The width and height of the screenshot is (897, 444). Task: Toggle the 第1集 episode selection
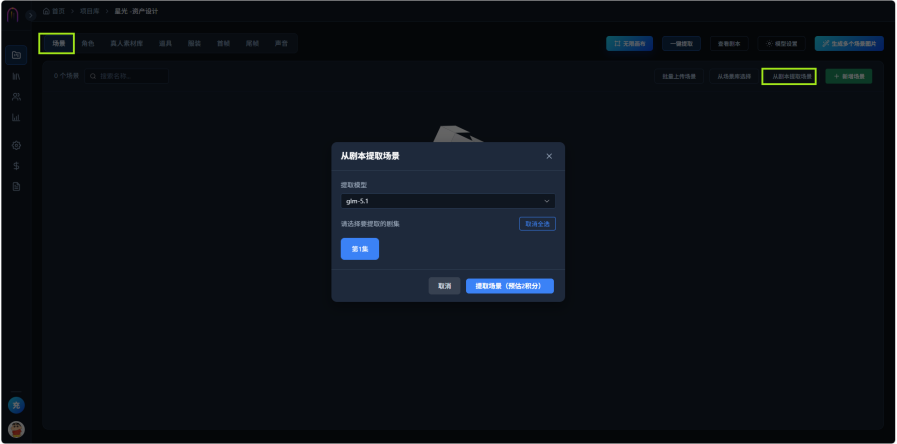[360, 249]
